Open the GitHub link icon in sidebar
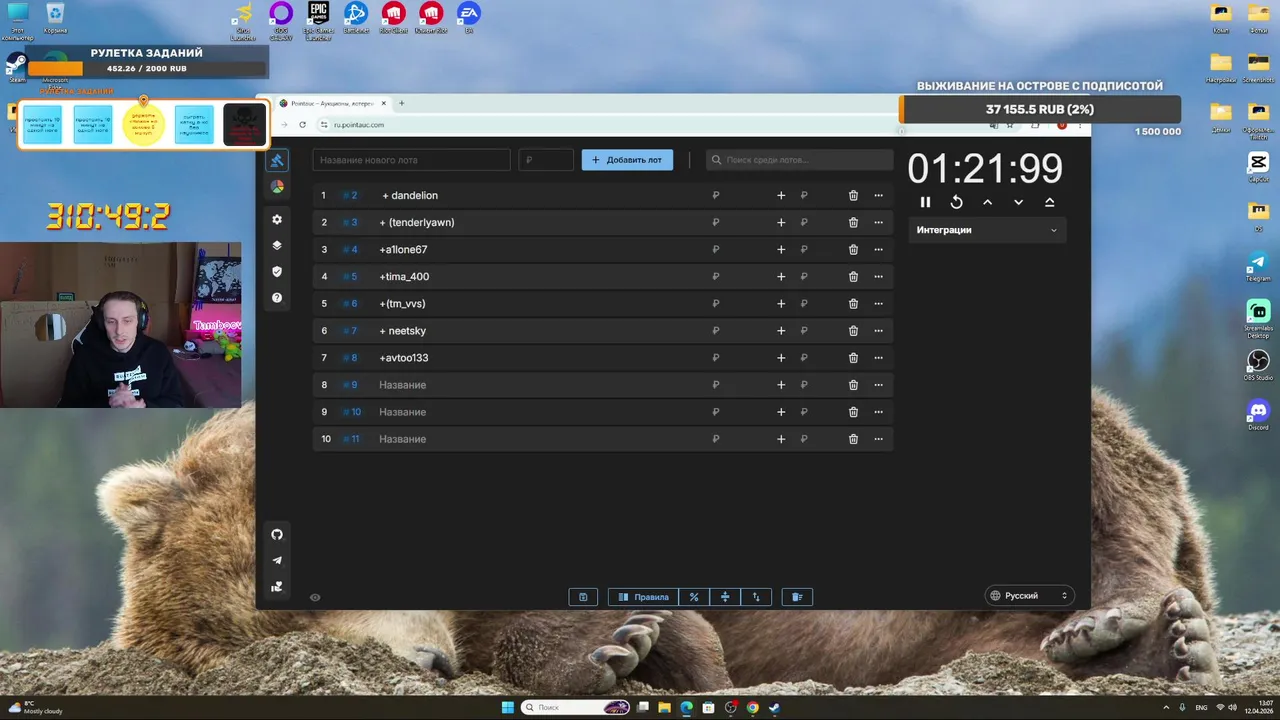This screenshot has width=1280, height=720. [x=277, y=534]
